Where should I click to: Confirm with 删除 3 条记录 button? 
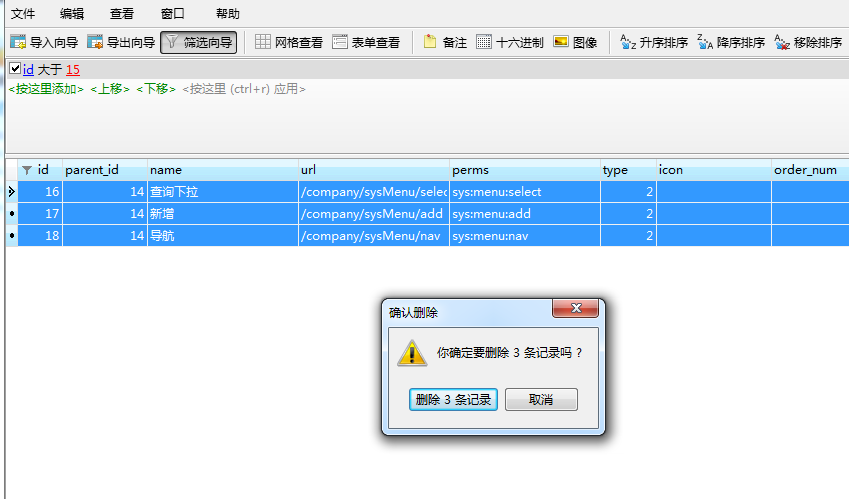[x=453, y=399]
